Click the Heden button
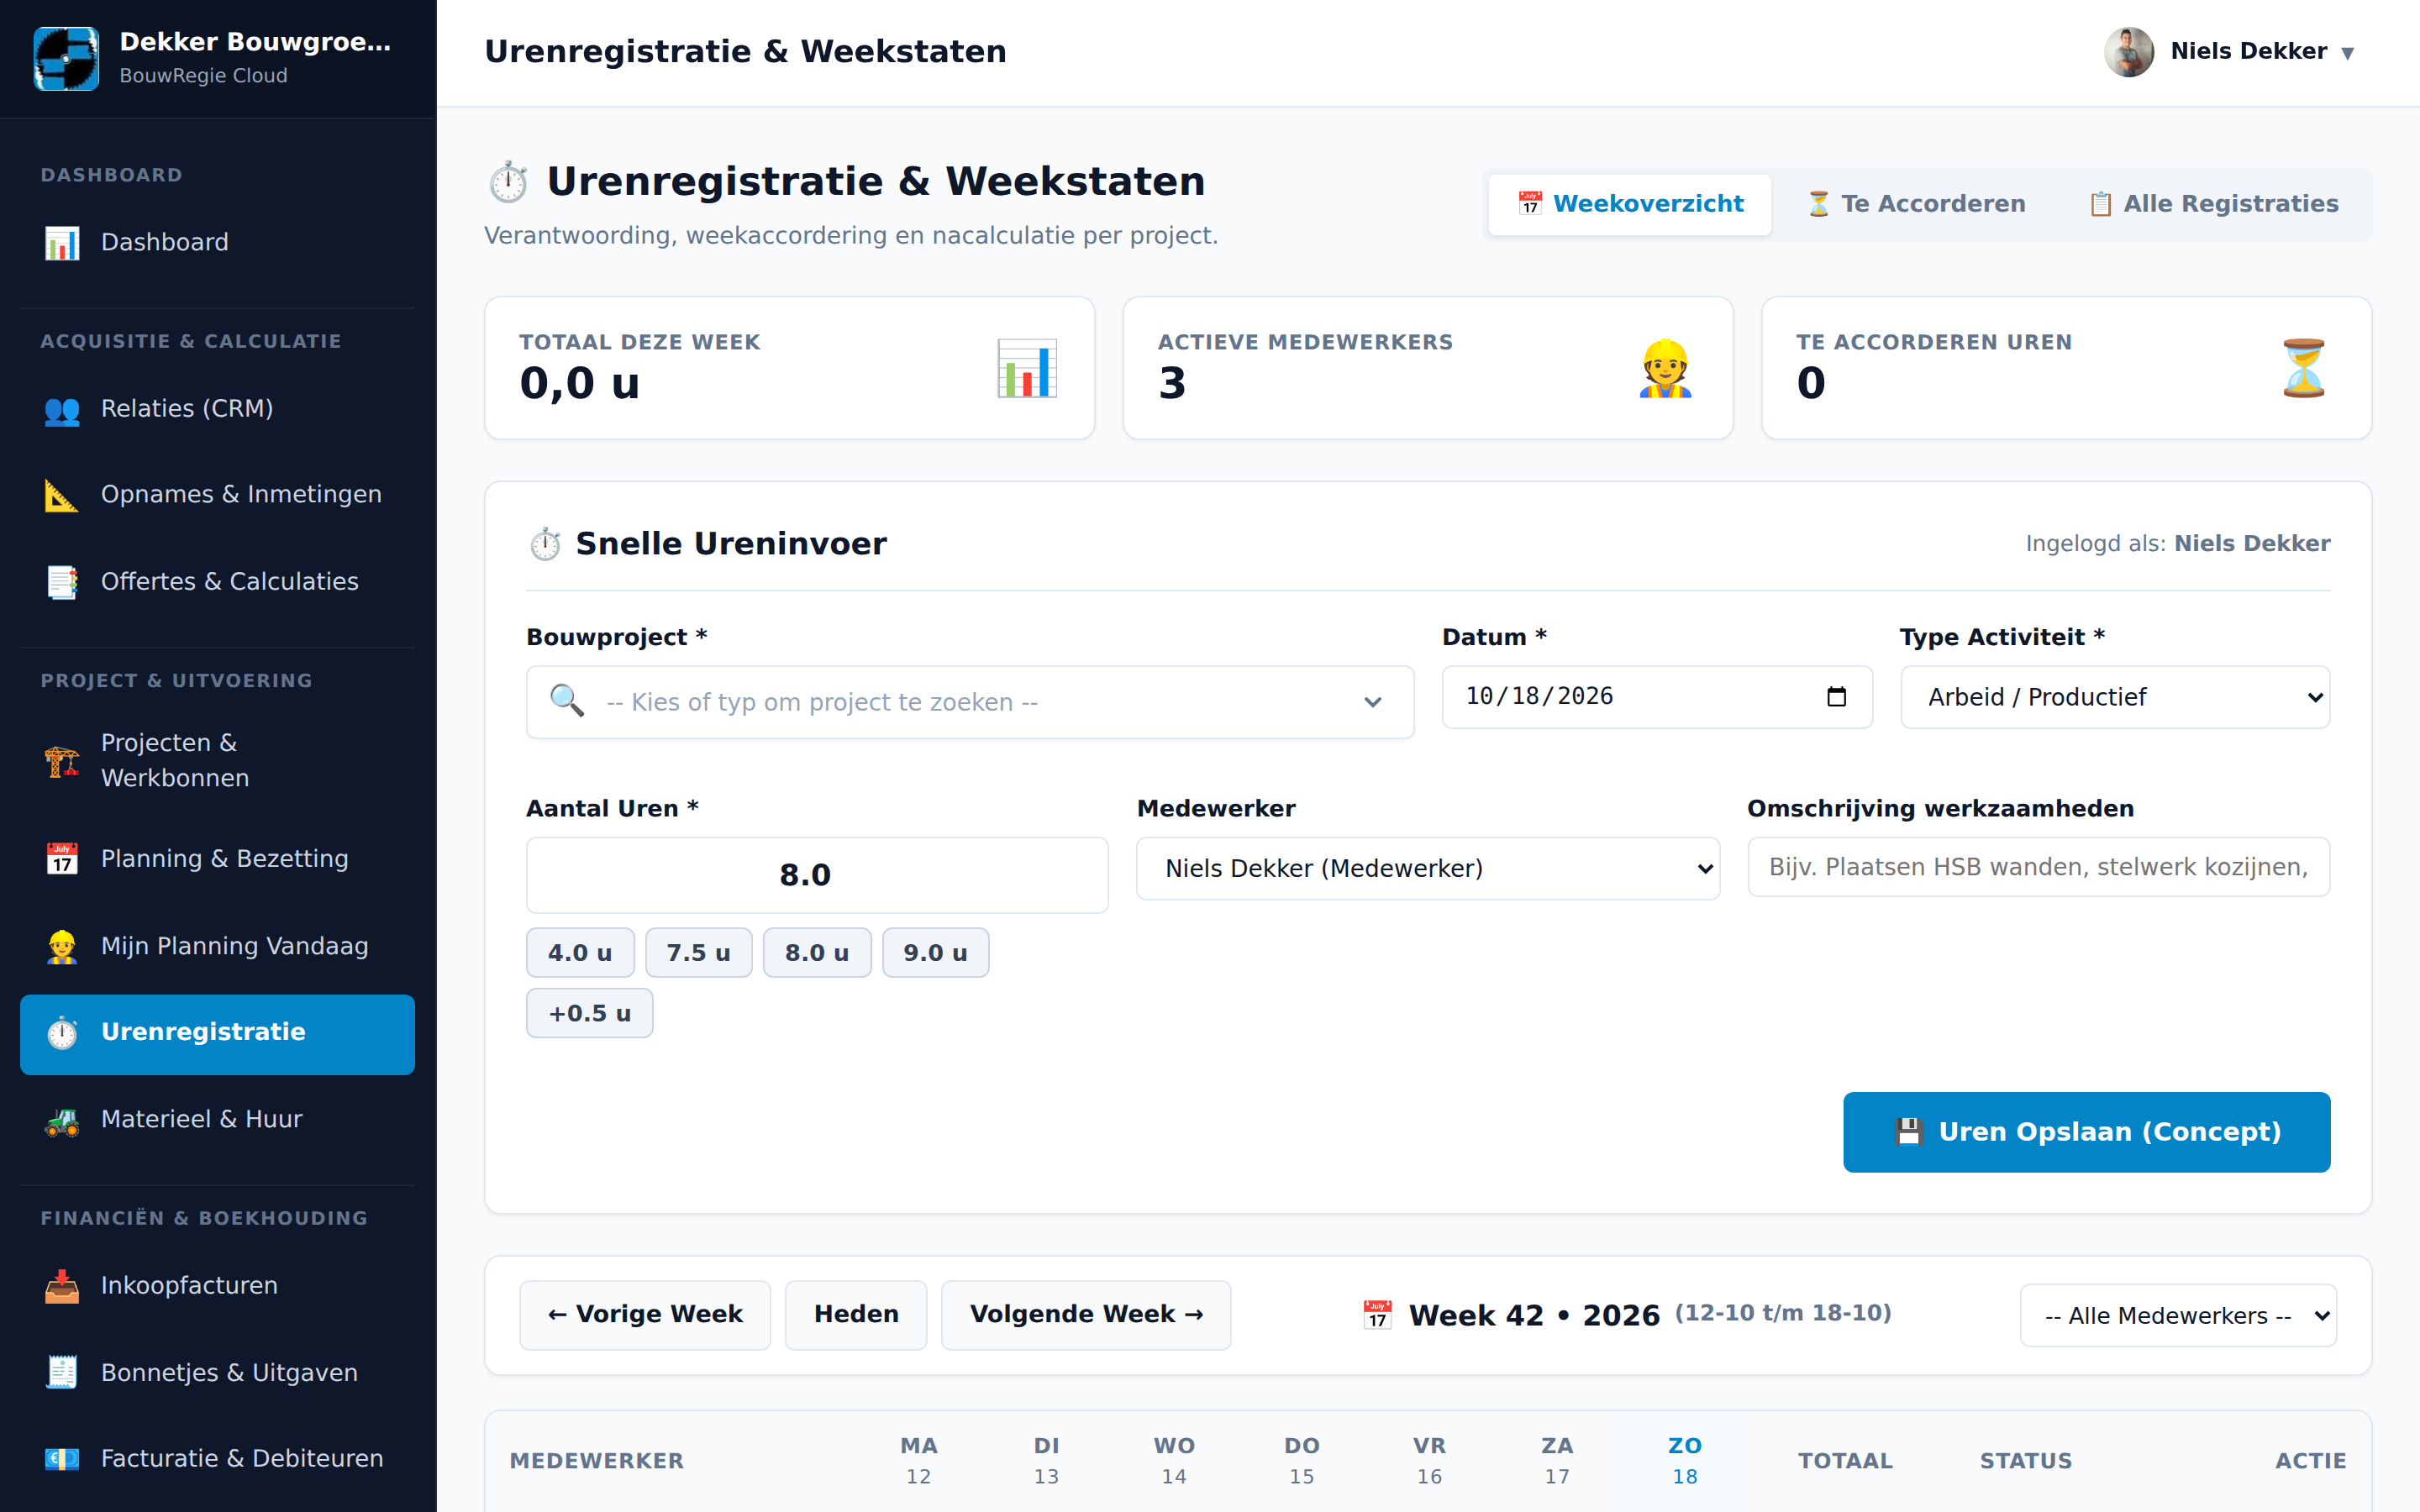This screenshot has width=2420, height=1512. click(x=856, y=1315)
